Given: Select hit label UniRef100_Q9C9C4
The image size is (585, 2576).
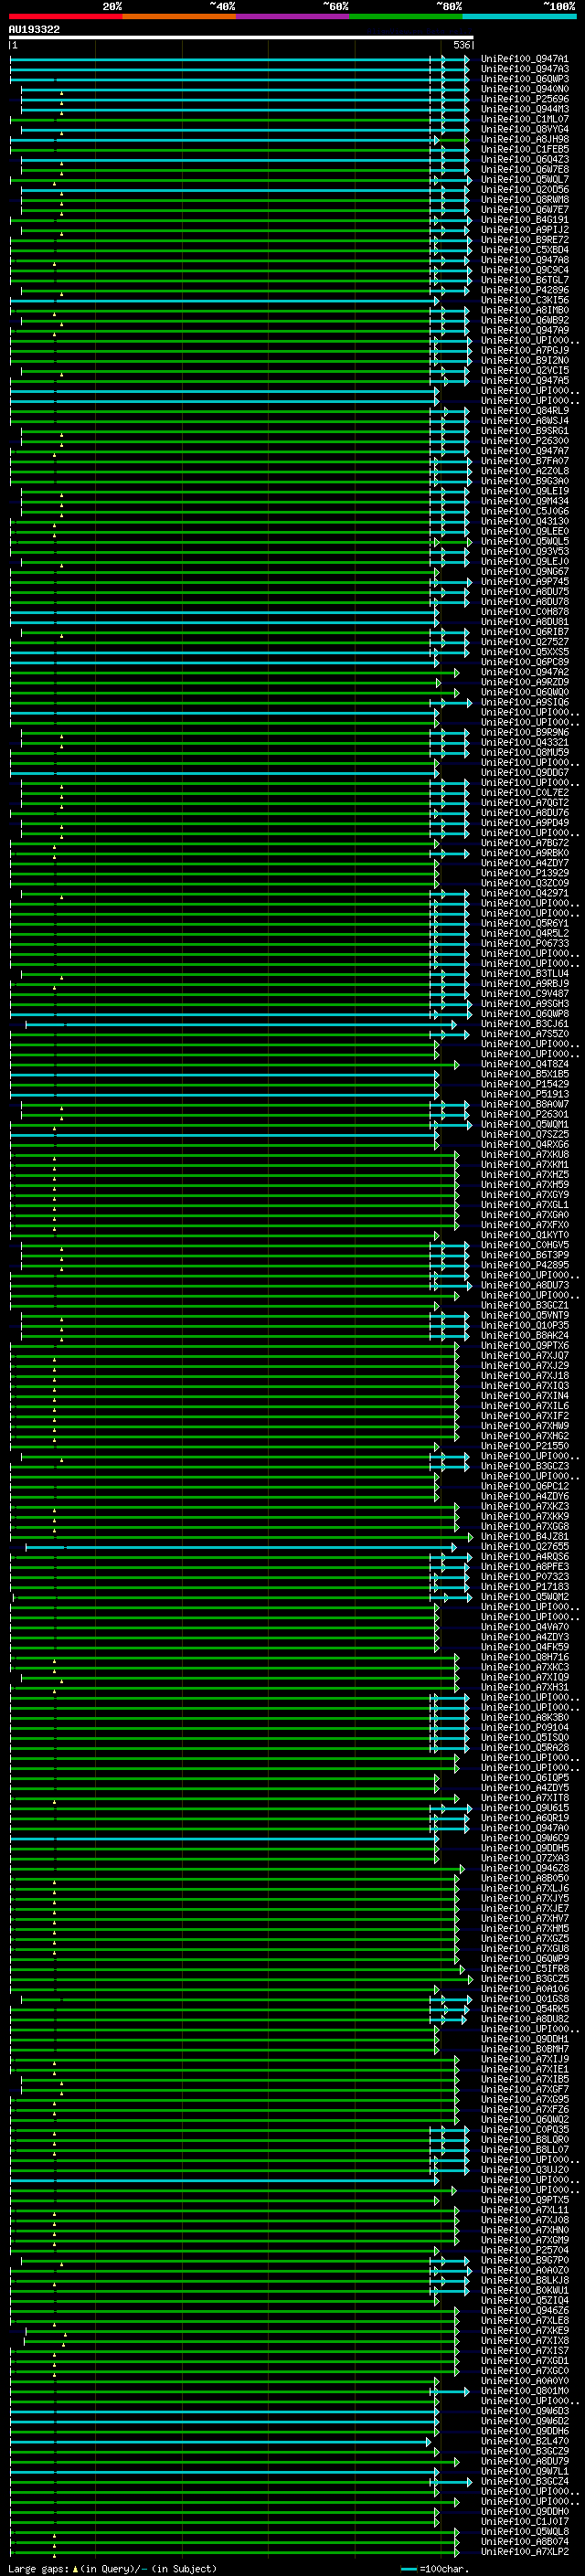Looking at the screenshot, I should click(524, 270).
